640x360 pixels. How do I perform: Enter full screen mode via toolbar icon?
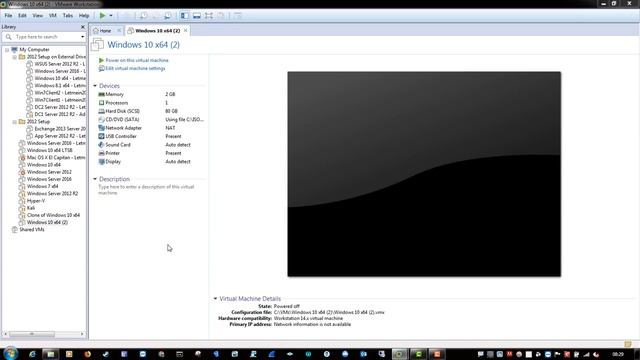coord(209,16)
